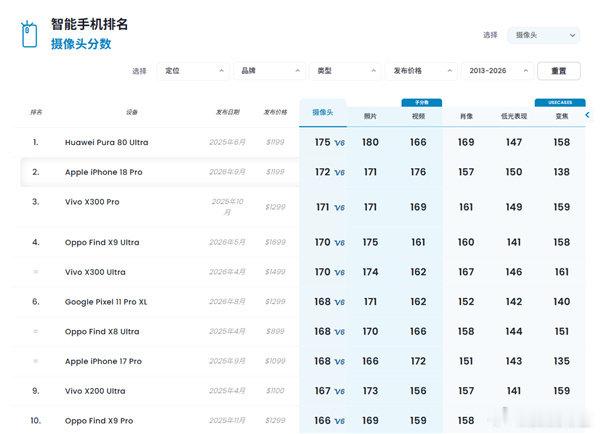The height and width of the screenshot is (434, 600).
Task: Click the V6 badge for Vivo X300 Pro
Action: click(339, 208)
